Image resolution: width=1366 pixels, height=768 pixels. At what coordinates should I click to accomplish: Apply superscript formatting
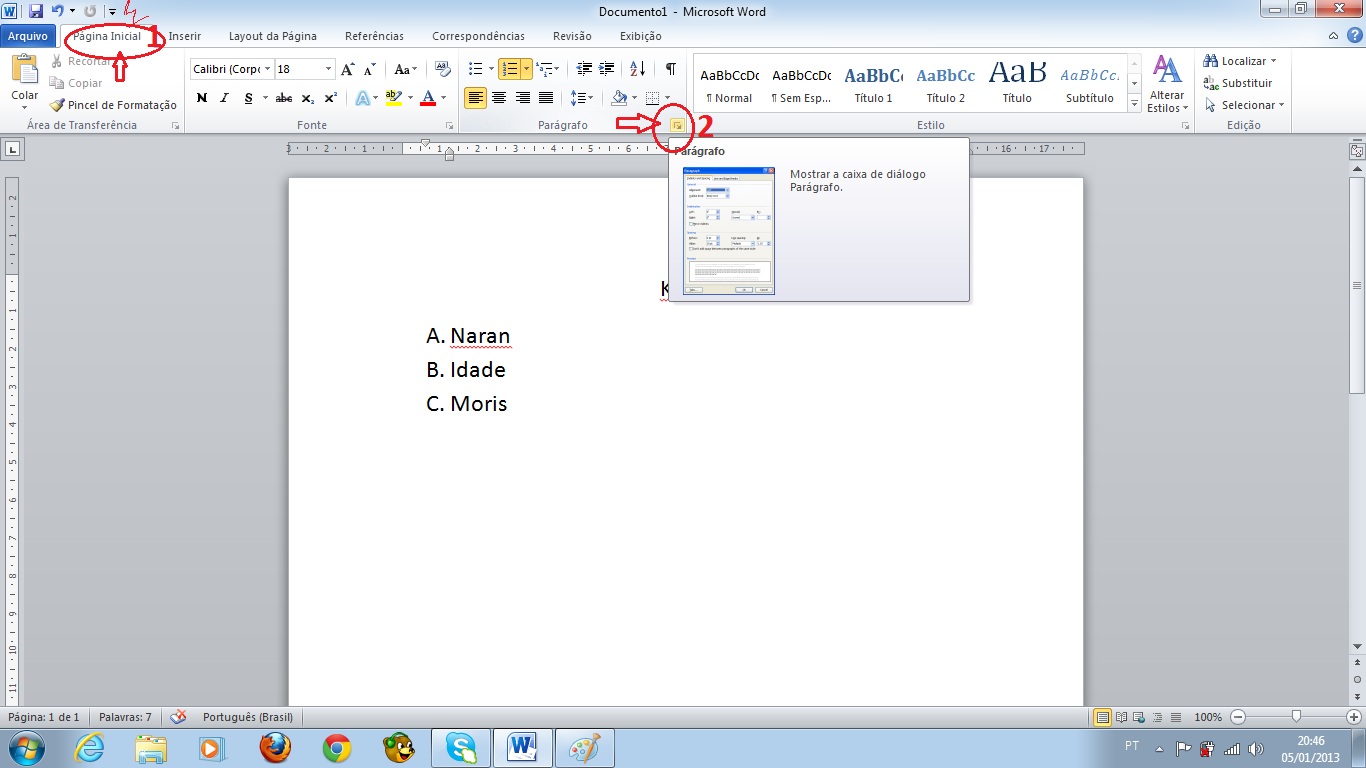(331, 98)
